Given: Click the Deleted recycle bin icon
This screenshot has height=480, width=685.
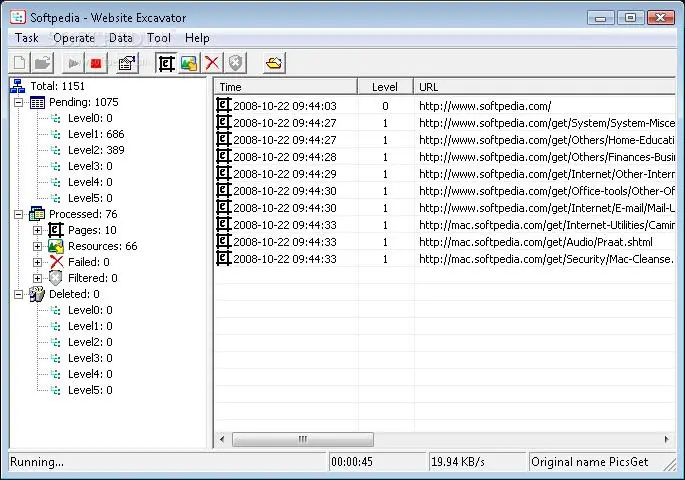Looking at the screenshot, I should (37, 294).
